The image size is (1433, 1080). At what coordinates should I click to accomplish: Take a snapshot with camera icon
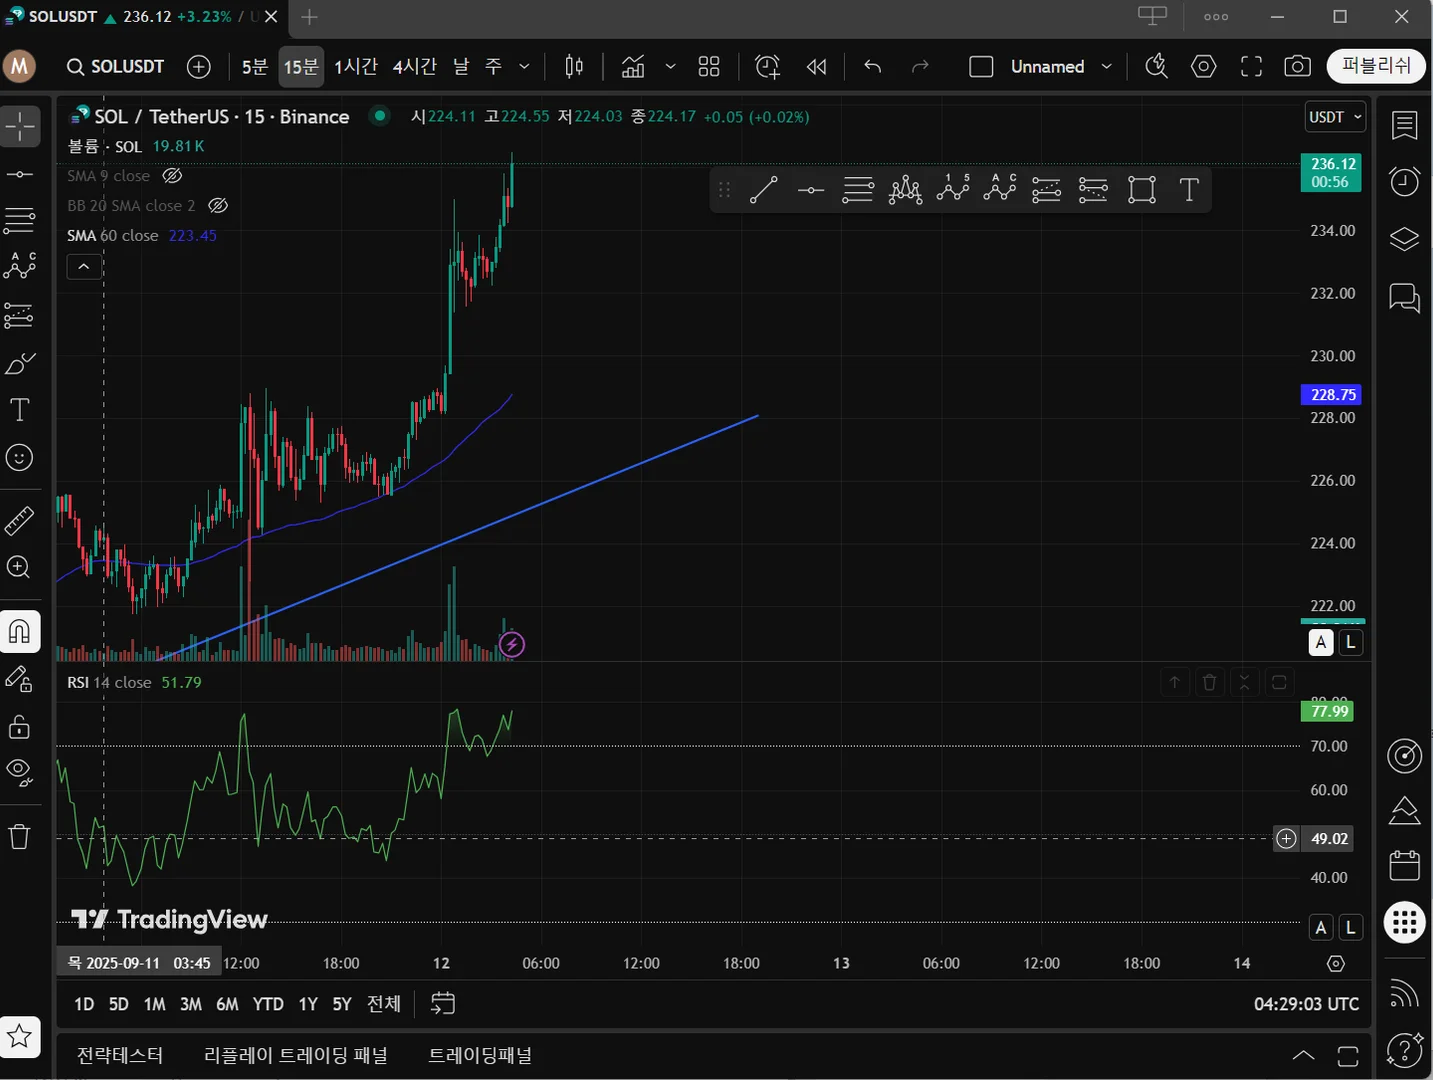click(1298, 67)
